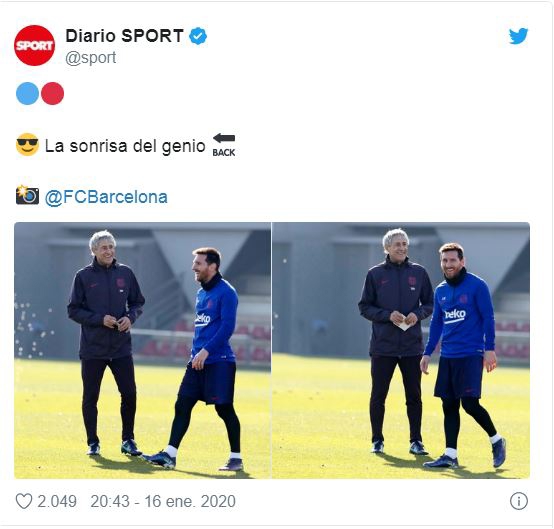Open the left training photo

[x=142, y=351]
